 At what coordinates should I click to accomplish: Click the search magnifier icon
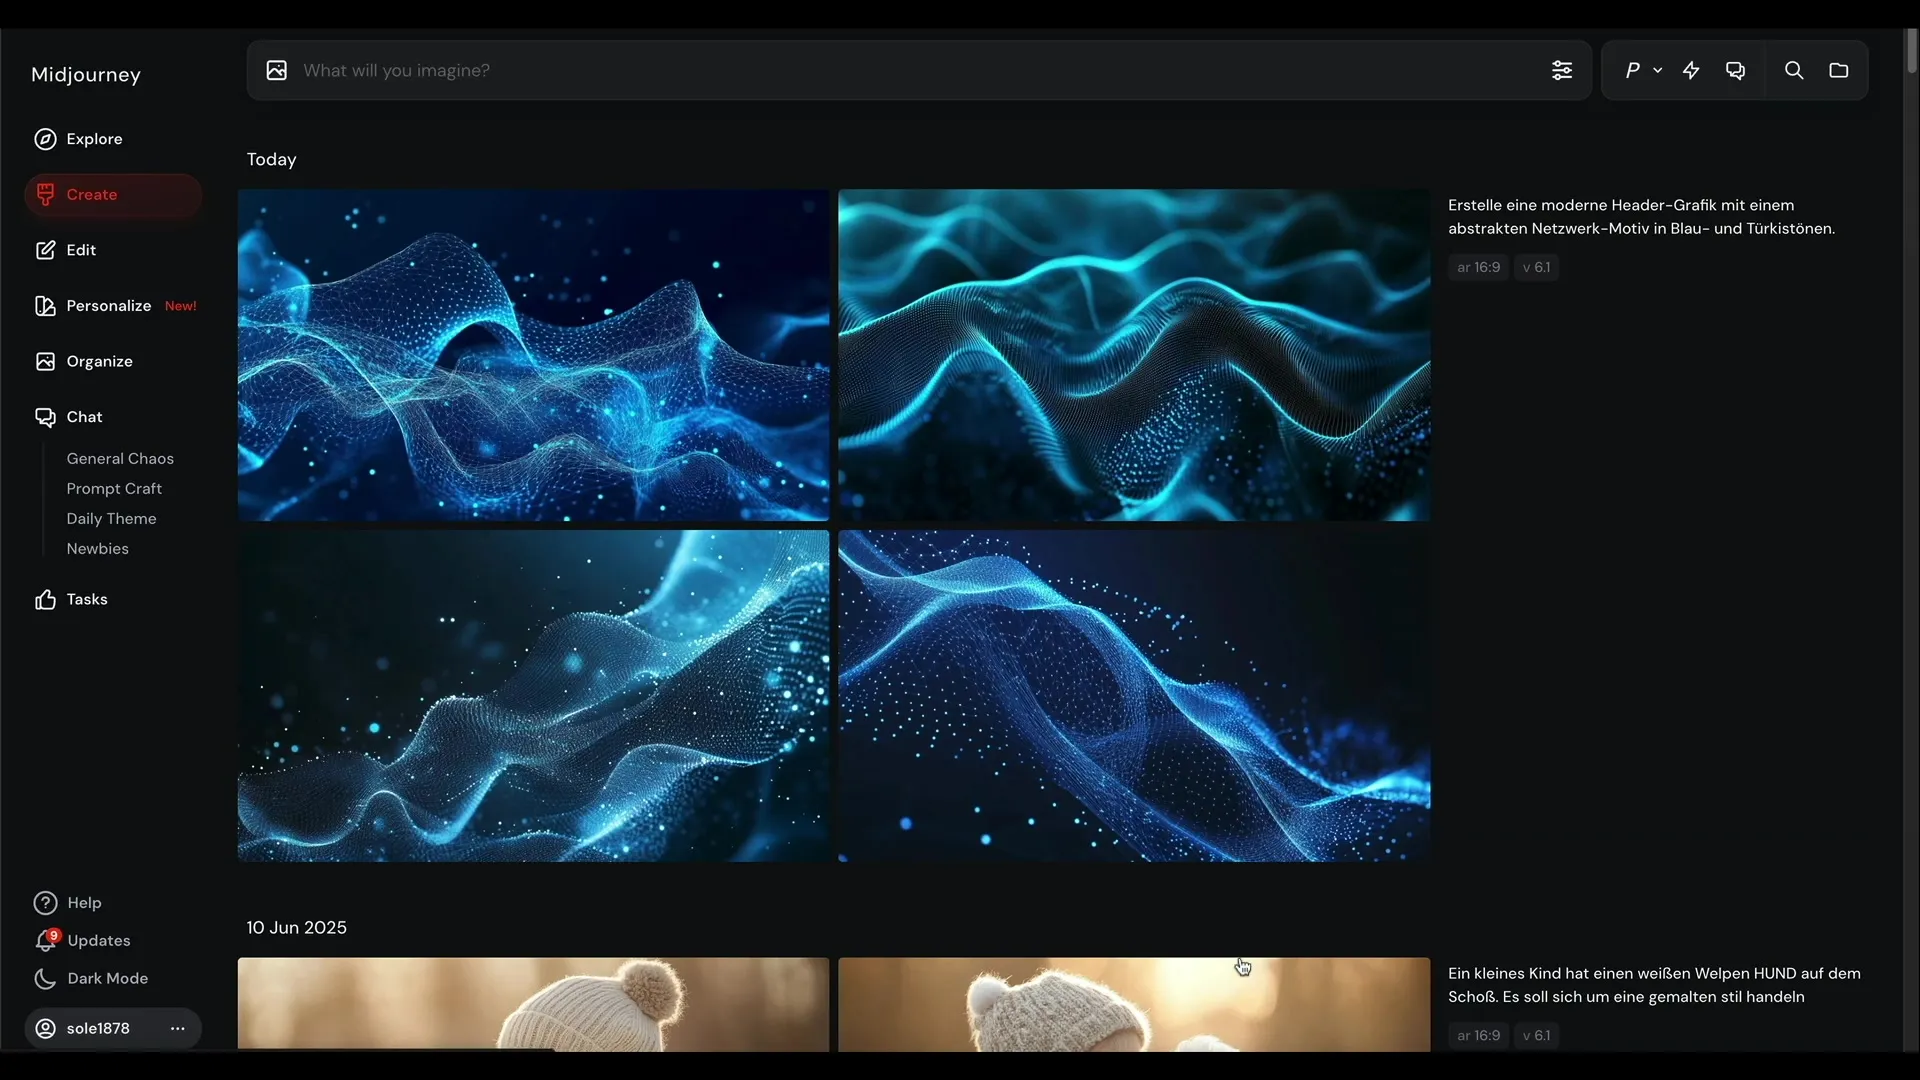(1794, 70)
